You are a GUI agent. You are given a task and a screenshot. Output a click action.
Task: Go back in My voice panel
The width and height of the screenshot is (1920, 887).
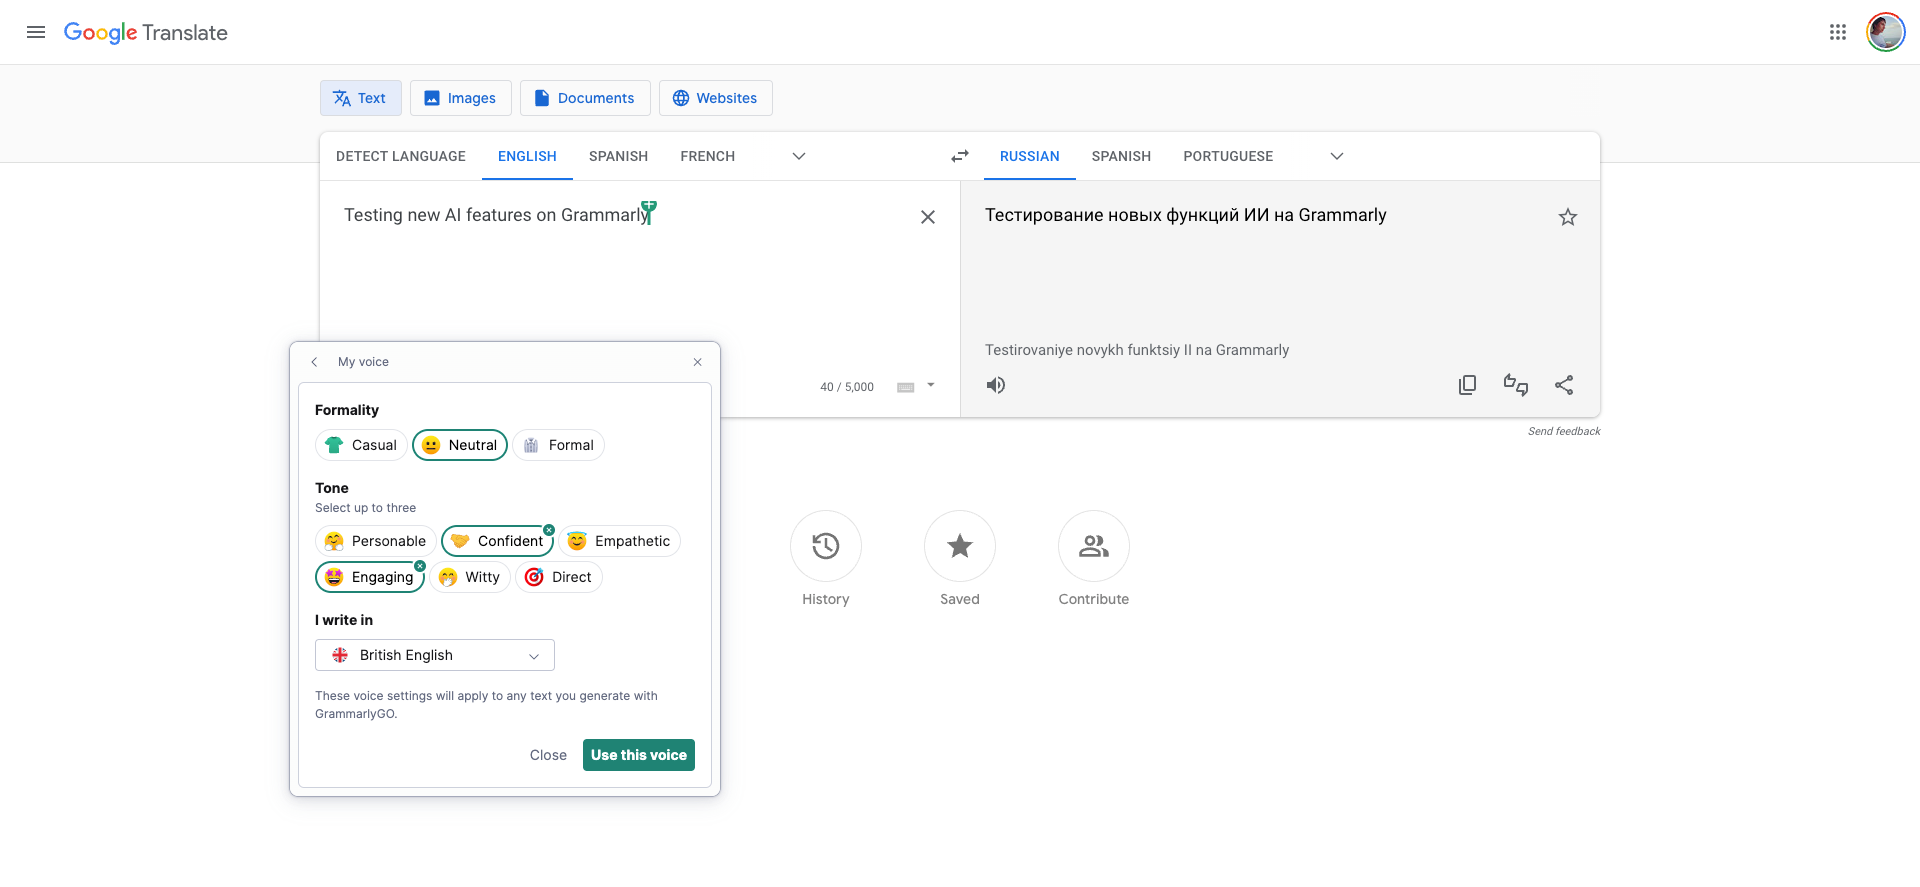point(314,362)
